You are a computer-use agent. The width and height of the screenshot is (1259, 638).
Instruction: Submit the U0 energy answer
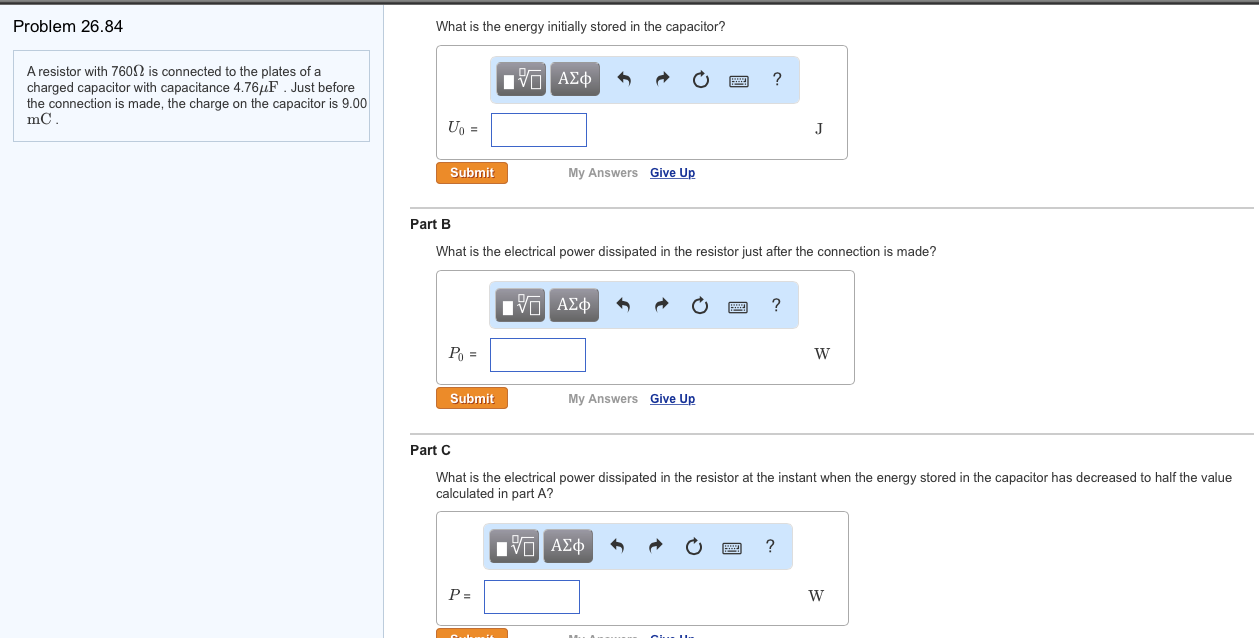[x=472, y=173]
